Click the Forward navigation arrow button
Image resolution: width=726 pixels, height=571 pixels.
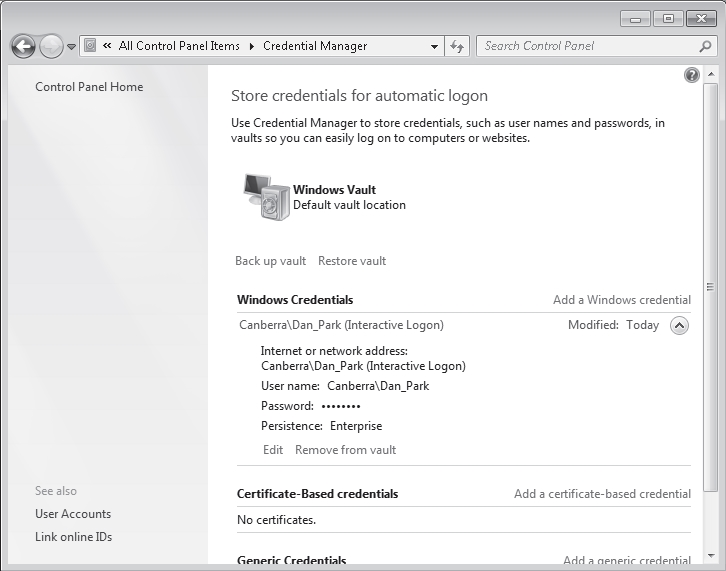51,46
